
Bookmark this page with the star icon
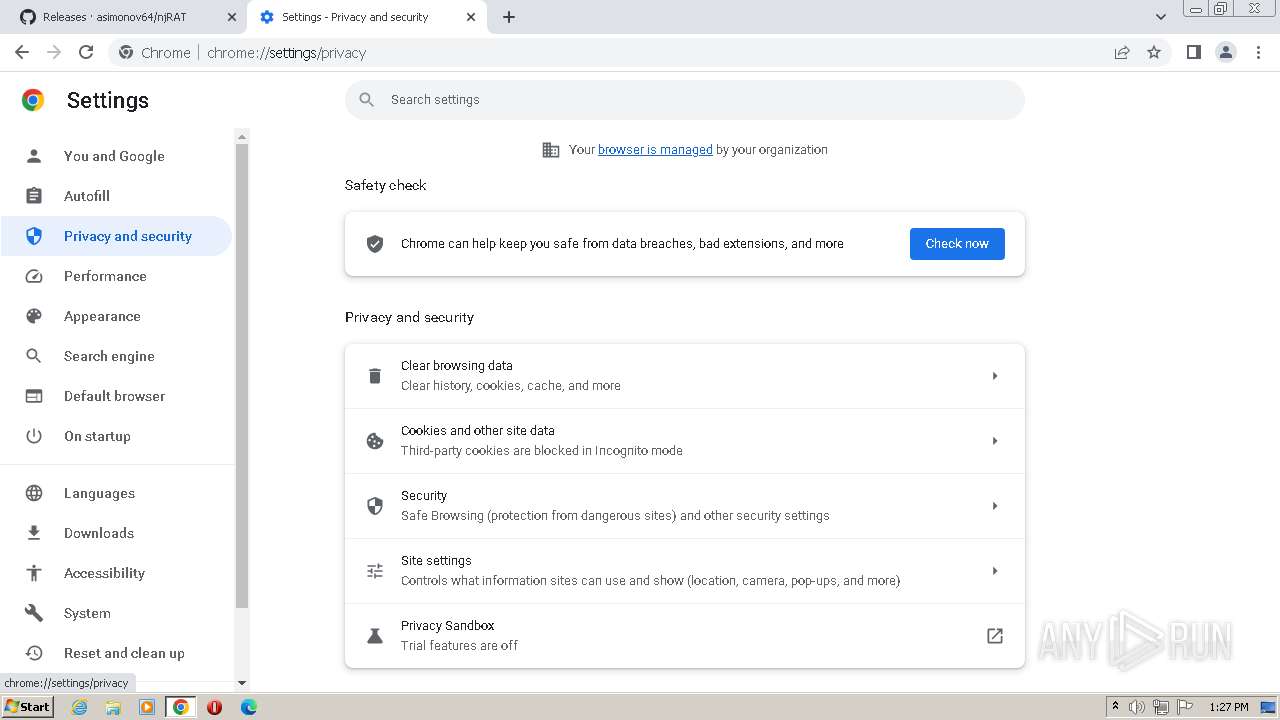1154,52
